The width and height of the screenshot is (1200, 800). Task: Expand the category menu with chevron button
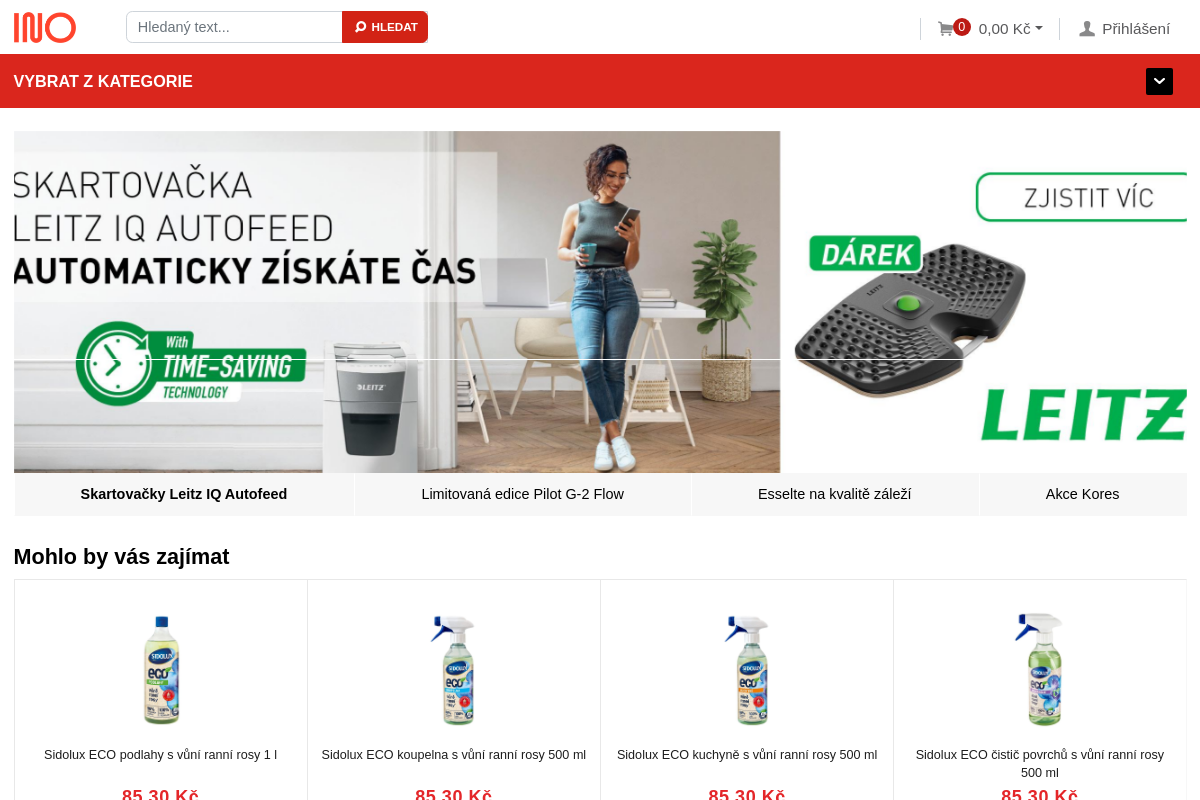point(1159,81)
